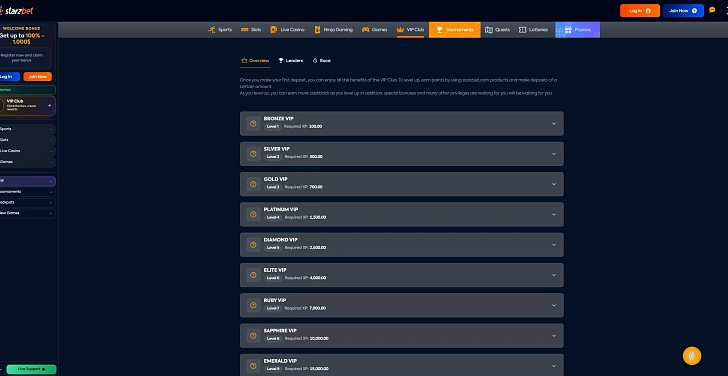The height and width of the screenshot is (376, 728).
Task: Expand the Platinum VIP row chevron
Action: pyautogui.click(x=553, y=214)
